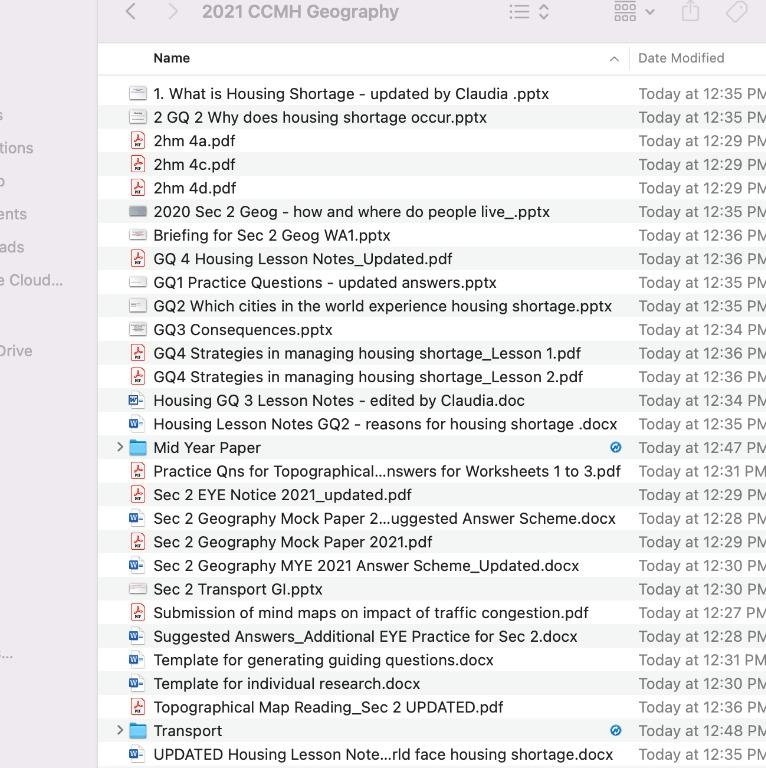Image resolution: width=766 pixels, height=768 pixels.
Task: Click the PDF icon for 2hm 4a.pdf
Action: point(138,141)
